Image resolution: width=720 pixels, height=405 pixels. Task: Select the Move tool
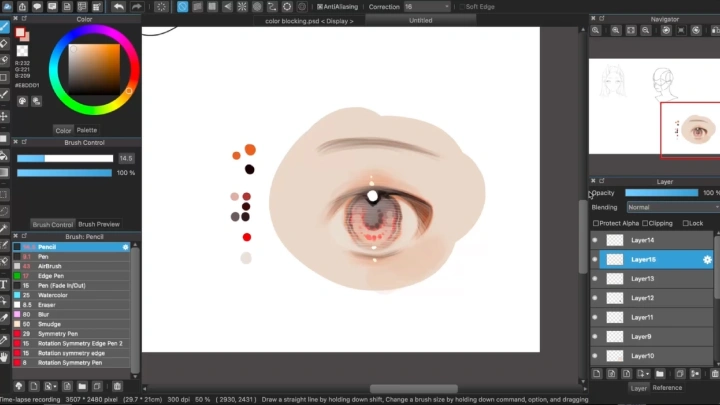4,116
